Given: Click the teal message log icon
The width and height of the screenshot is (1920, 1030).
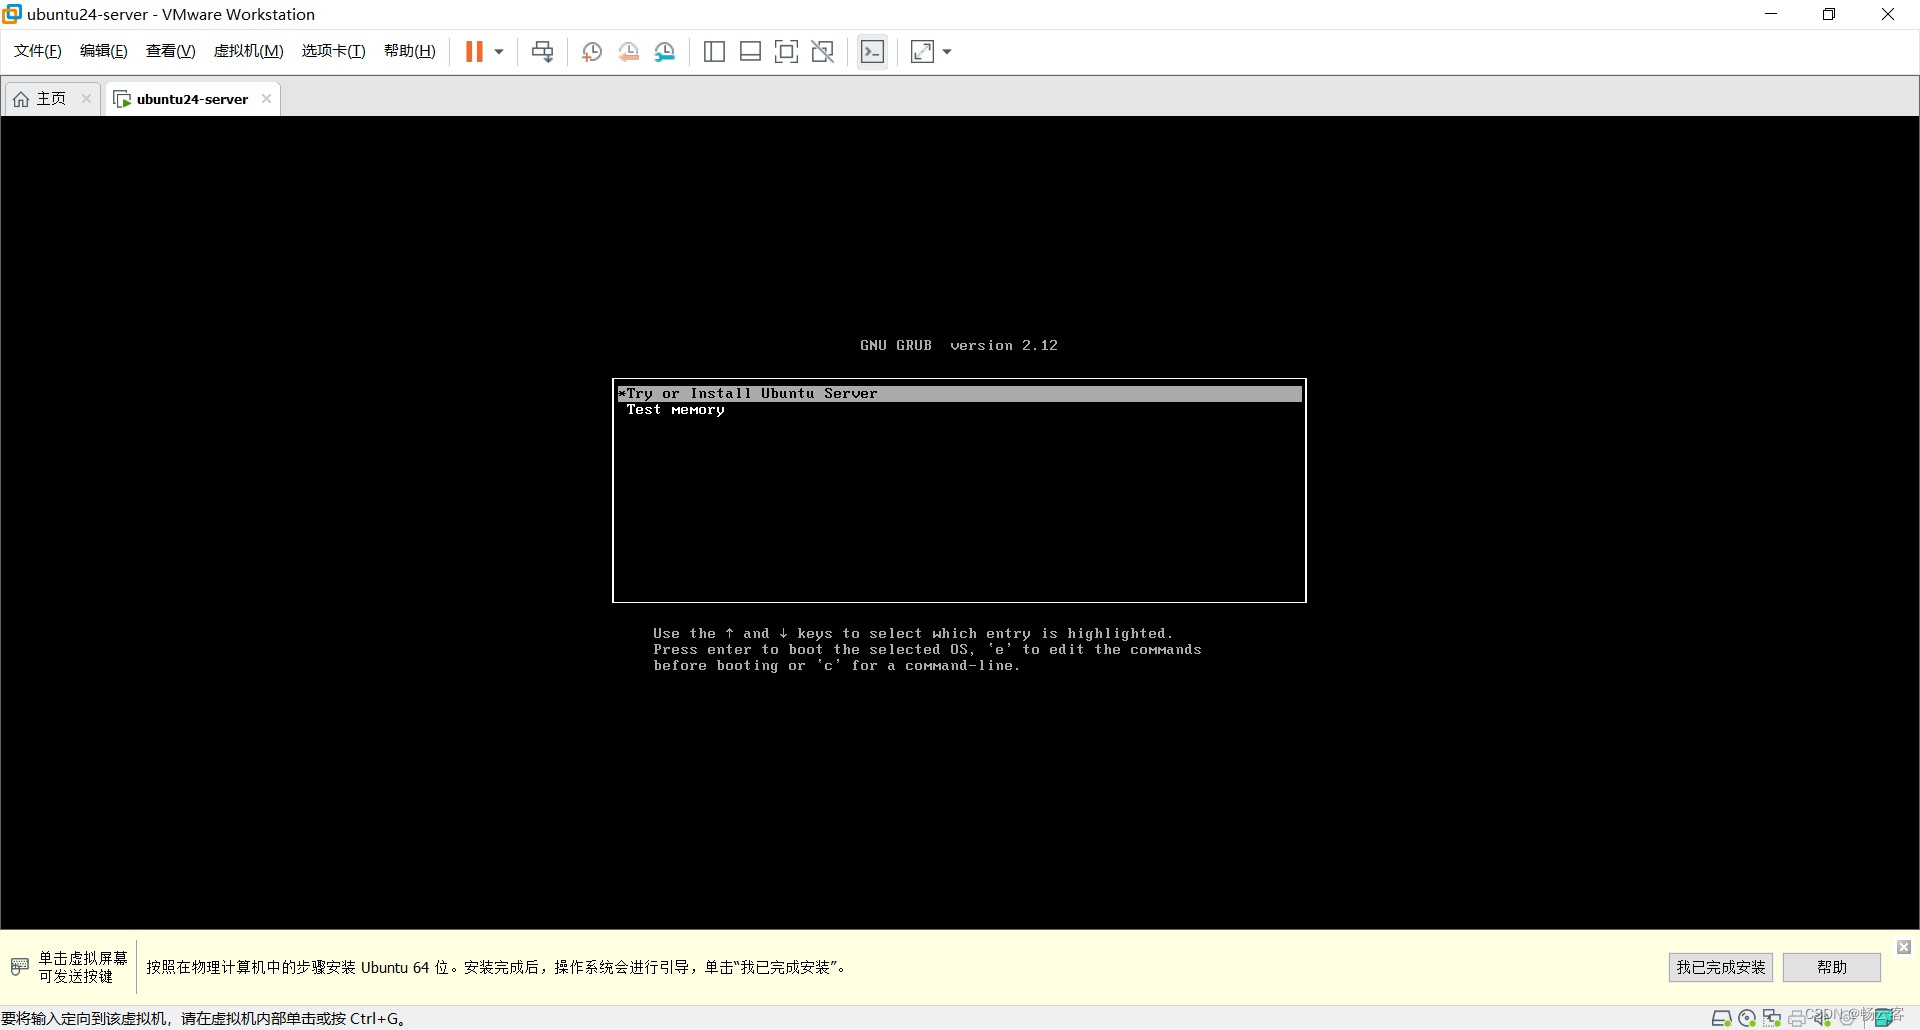Looking at the screenshot, I should point(1886,1017).
